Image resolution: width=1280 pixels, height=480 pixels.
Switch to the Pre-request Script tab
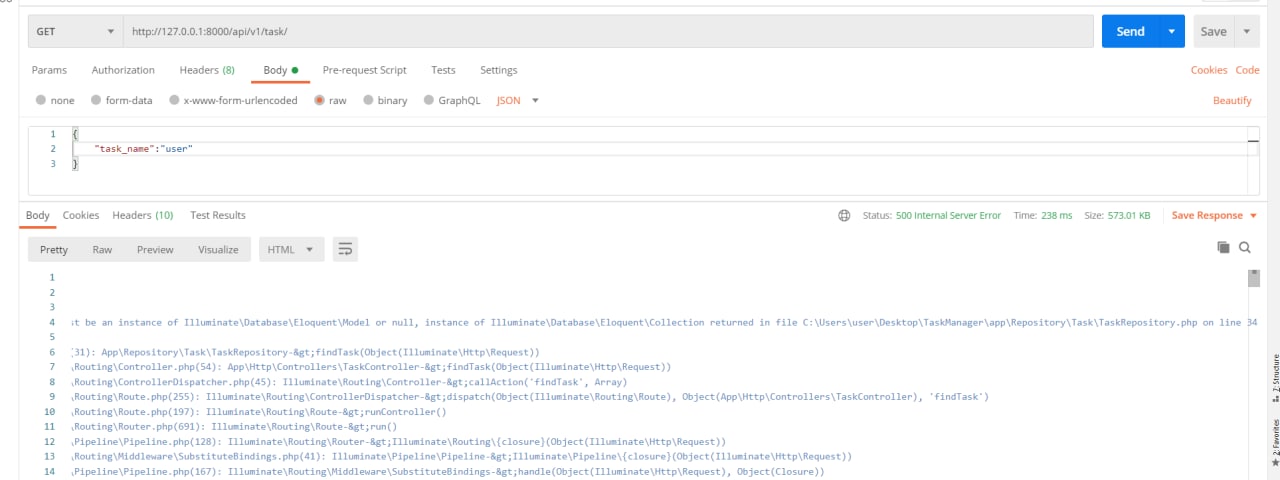coord(364,70)
